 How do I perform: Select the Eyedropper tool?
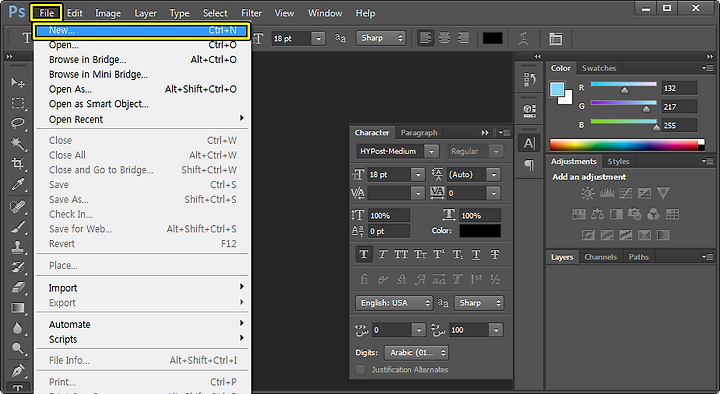(x=18, y=185)
